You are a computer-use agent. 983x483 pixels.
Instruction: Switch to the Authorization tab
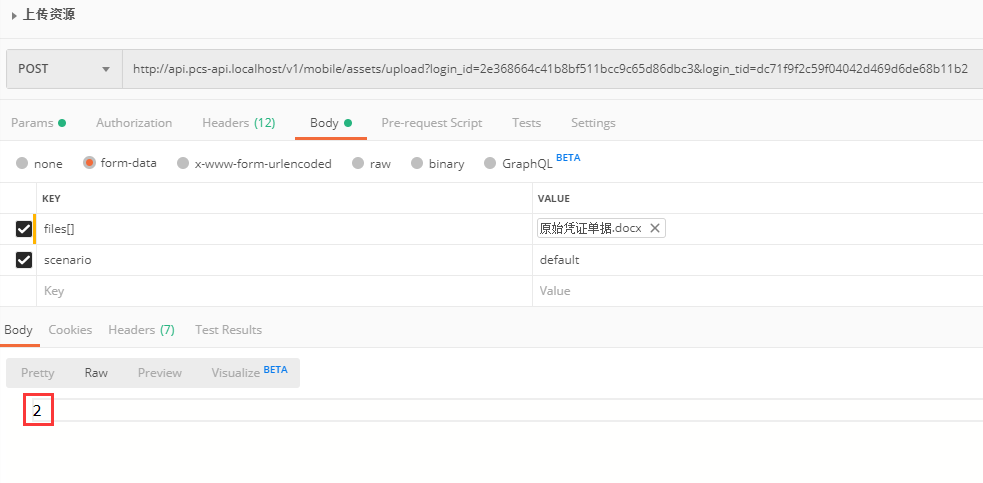134,123
